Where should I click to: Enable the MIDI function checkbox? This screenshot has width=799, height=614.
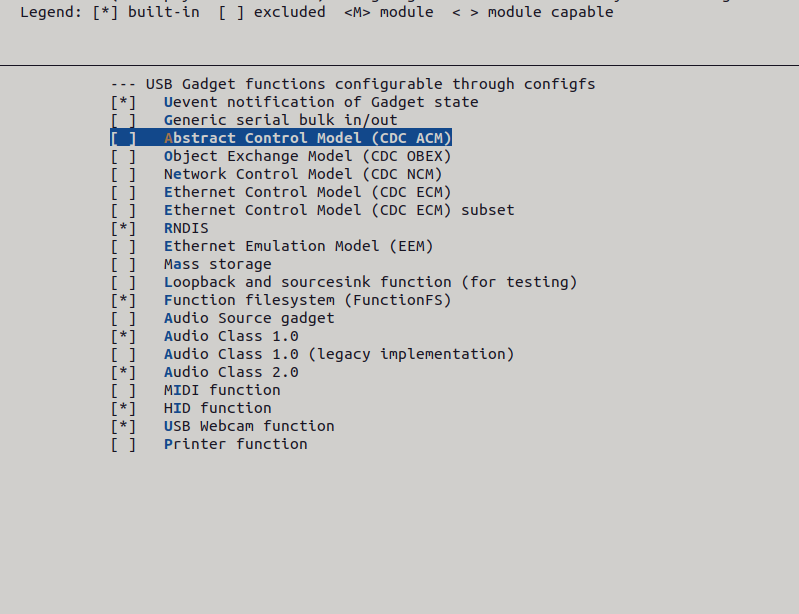[123, 390]
